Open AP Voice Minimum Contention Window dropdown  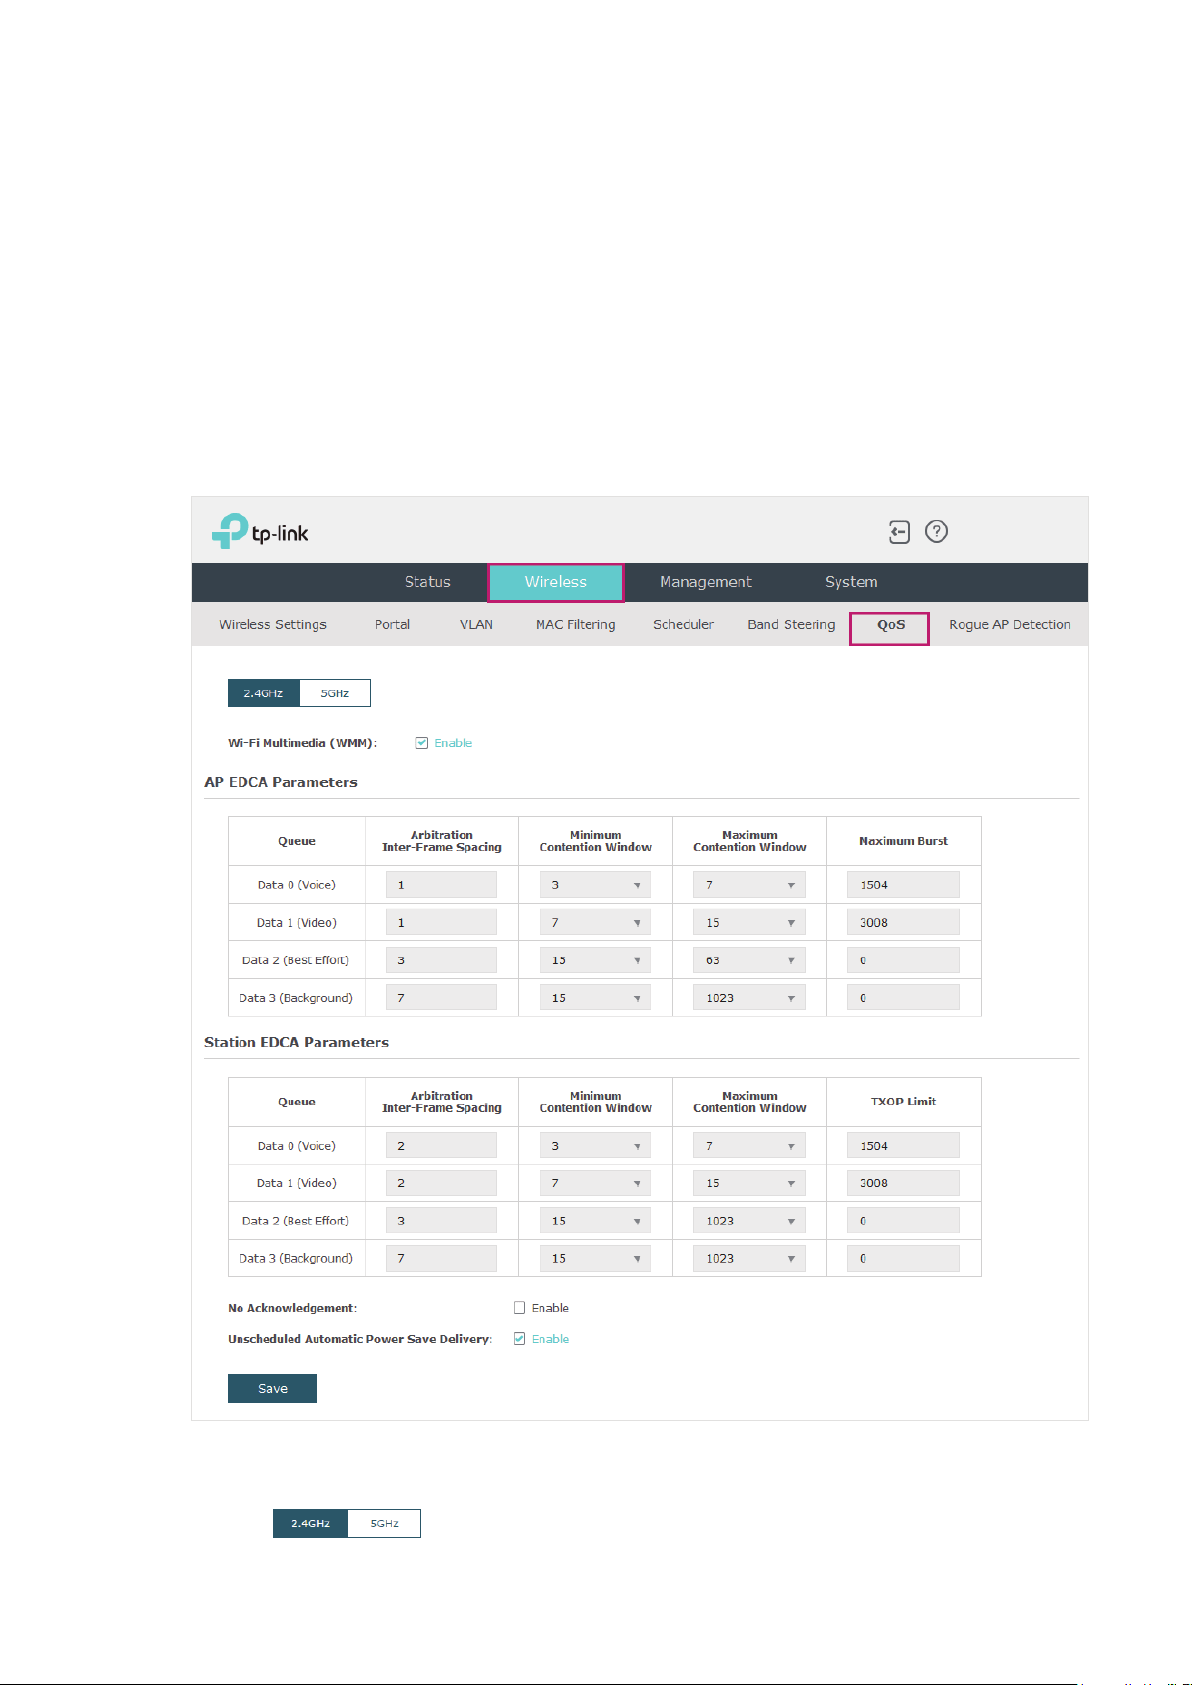pos(595,885)
